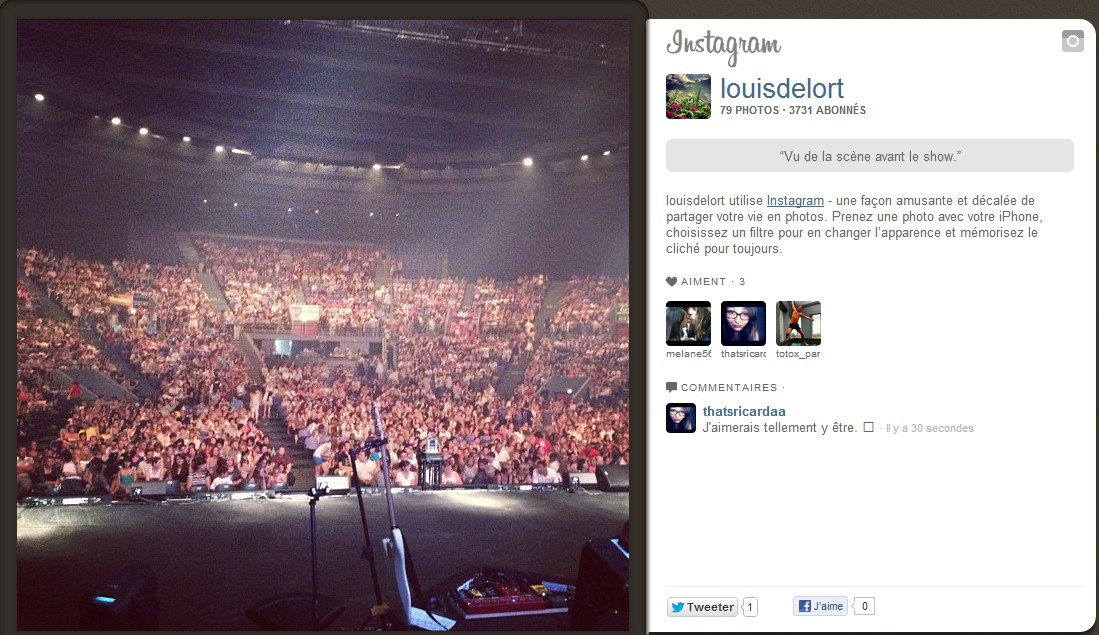Click the camera icon in top corner
The height and width of the screenshot is (635, 1099).
click(x=1072, y=41)
